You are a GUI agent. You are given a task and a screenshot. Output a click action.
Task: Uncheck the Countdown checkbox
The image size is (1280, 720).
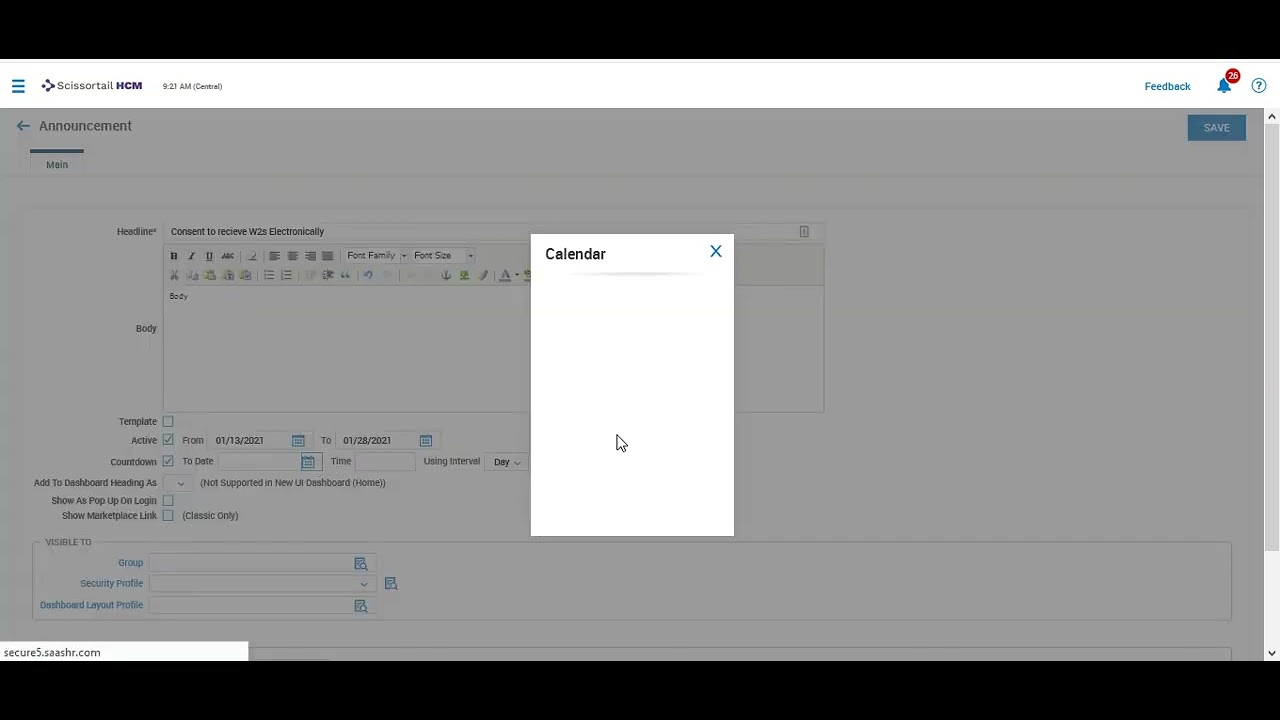click(x=168, y=462)
